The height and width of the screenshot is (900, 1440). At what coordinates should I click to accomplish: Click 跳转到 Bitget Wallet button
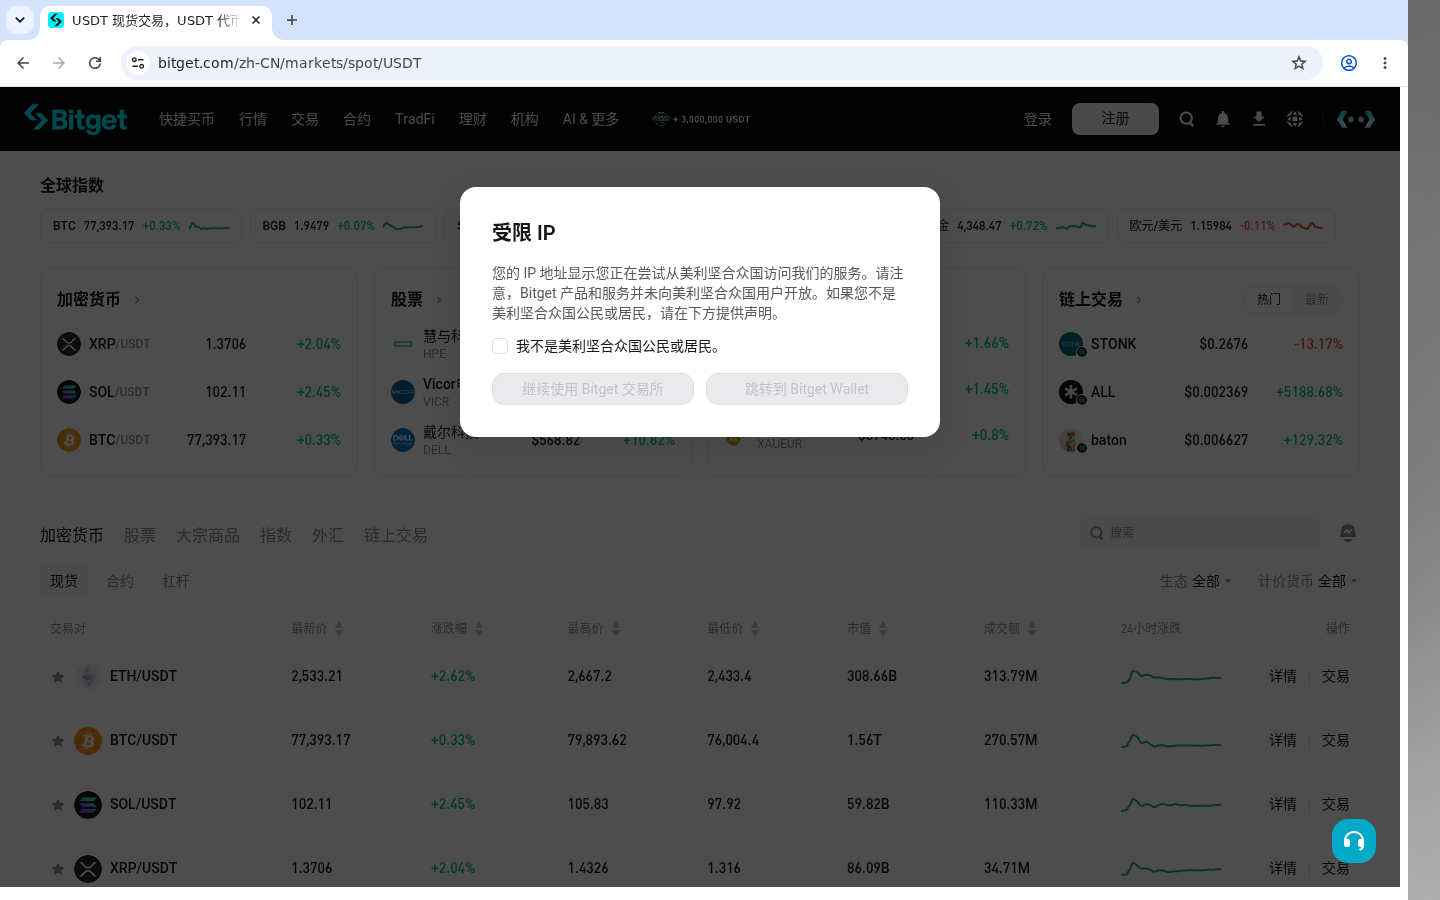[807, 389]
